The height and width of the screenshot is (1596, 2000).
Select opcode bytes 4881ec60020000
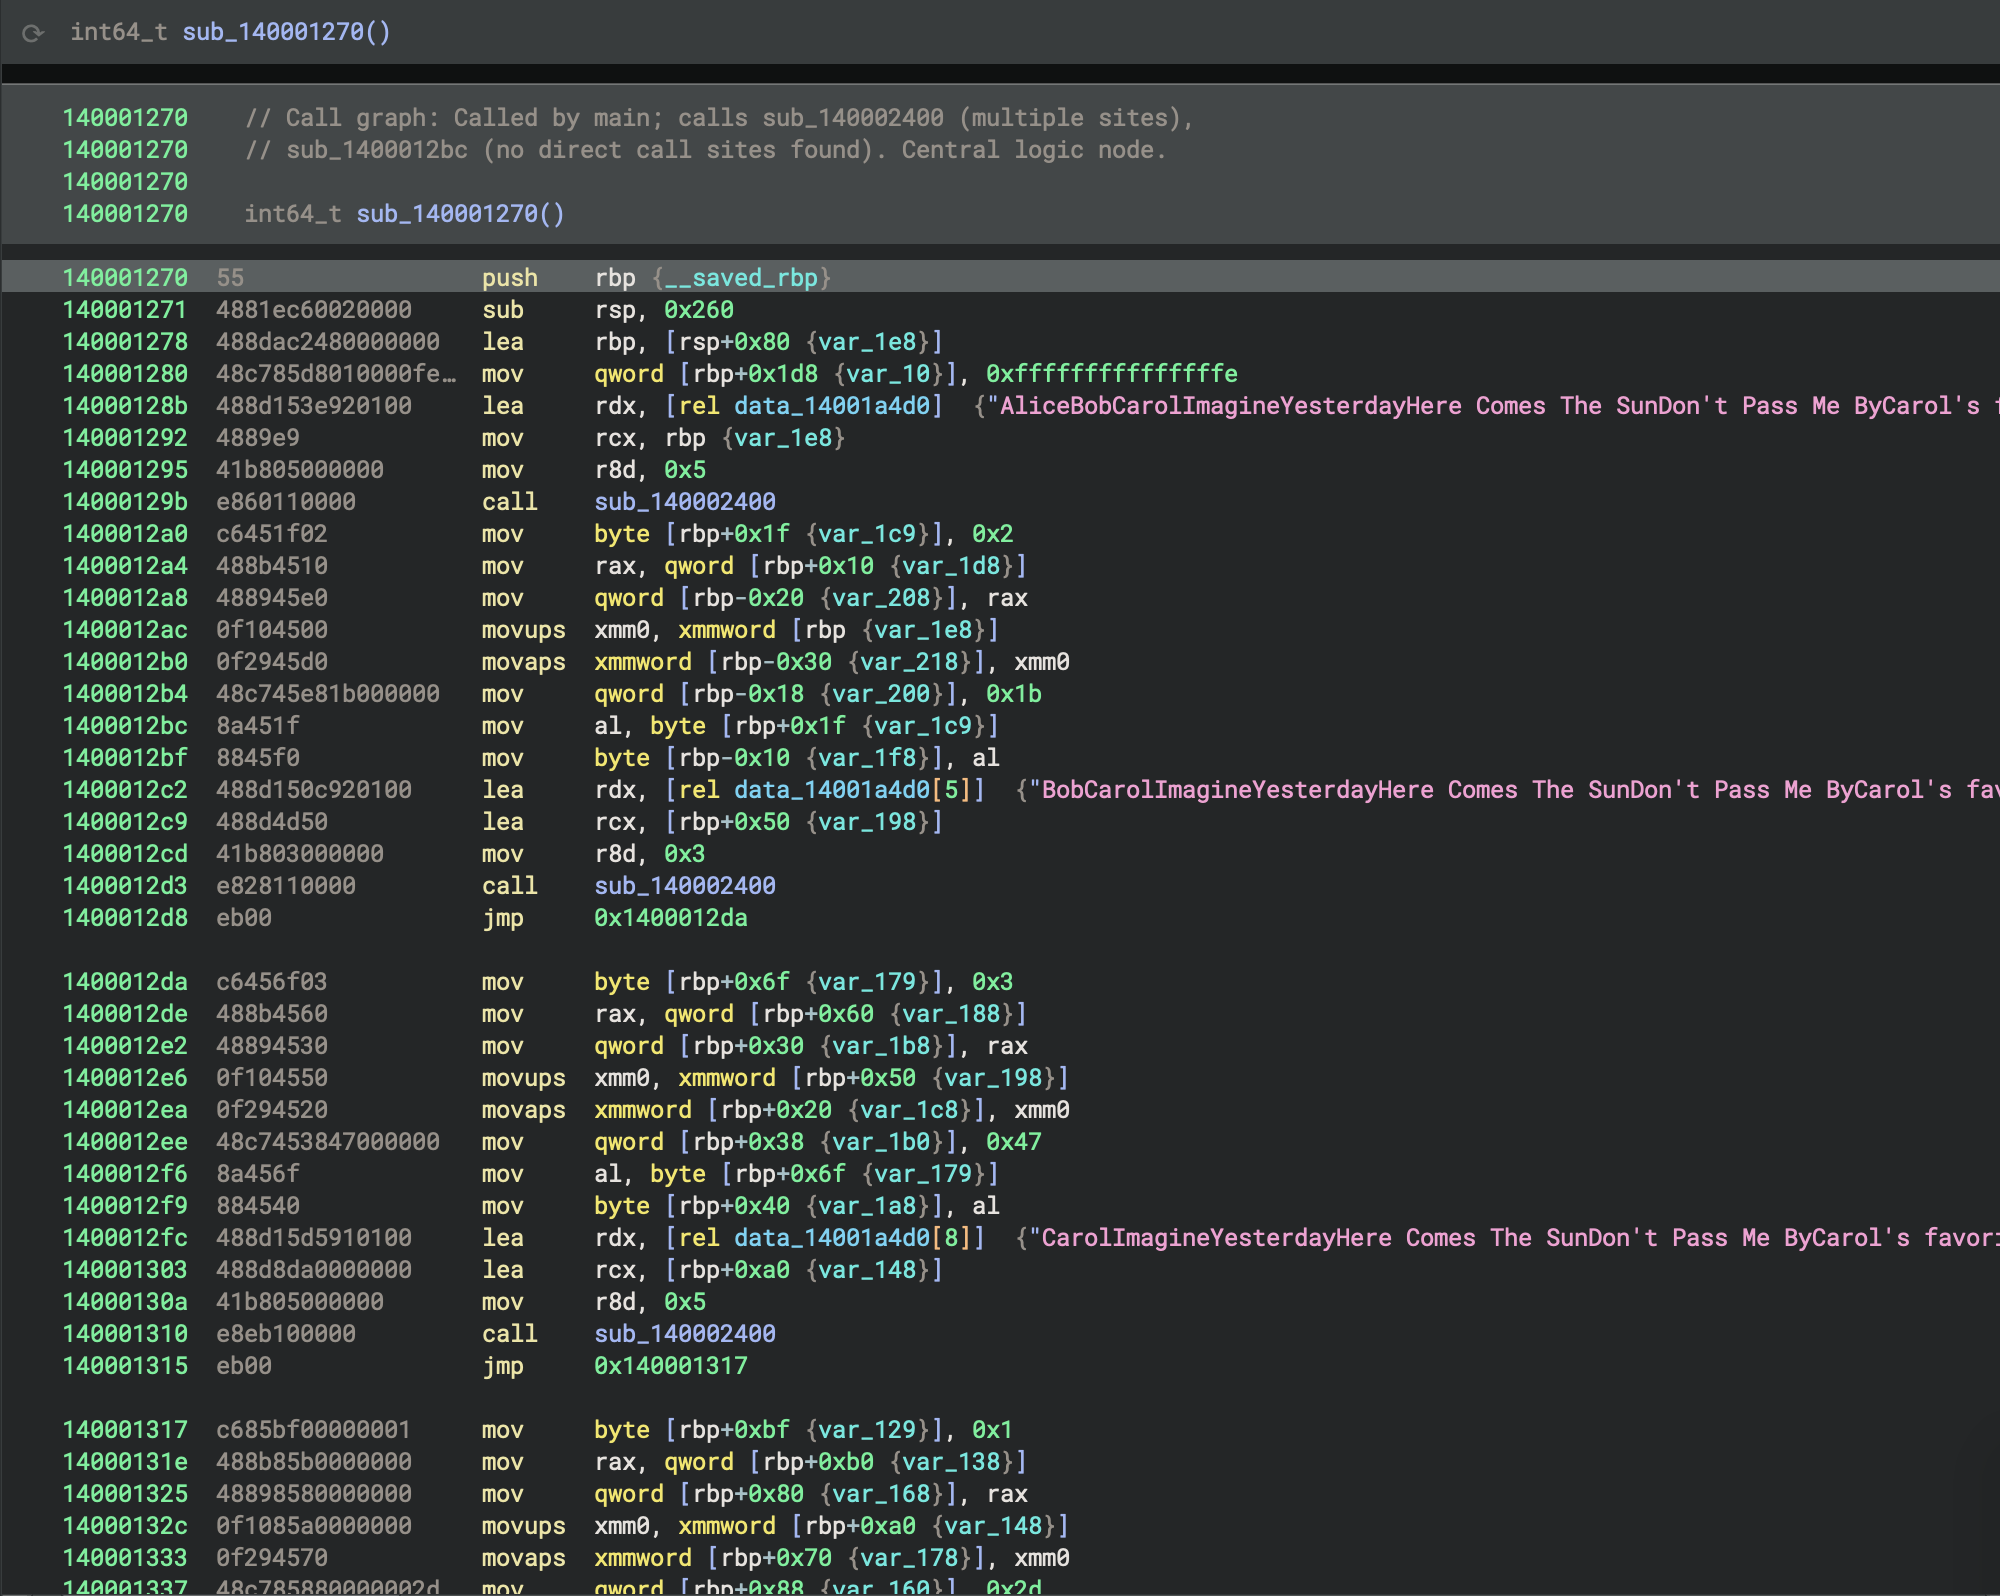tap(314, 310)
